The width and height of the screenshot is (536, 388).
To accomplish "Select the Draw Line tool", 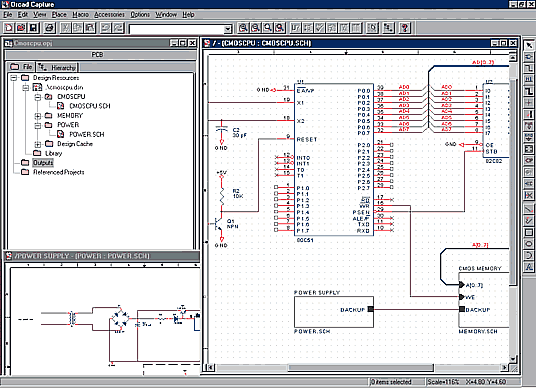I will [x=528, y=209].
